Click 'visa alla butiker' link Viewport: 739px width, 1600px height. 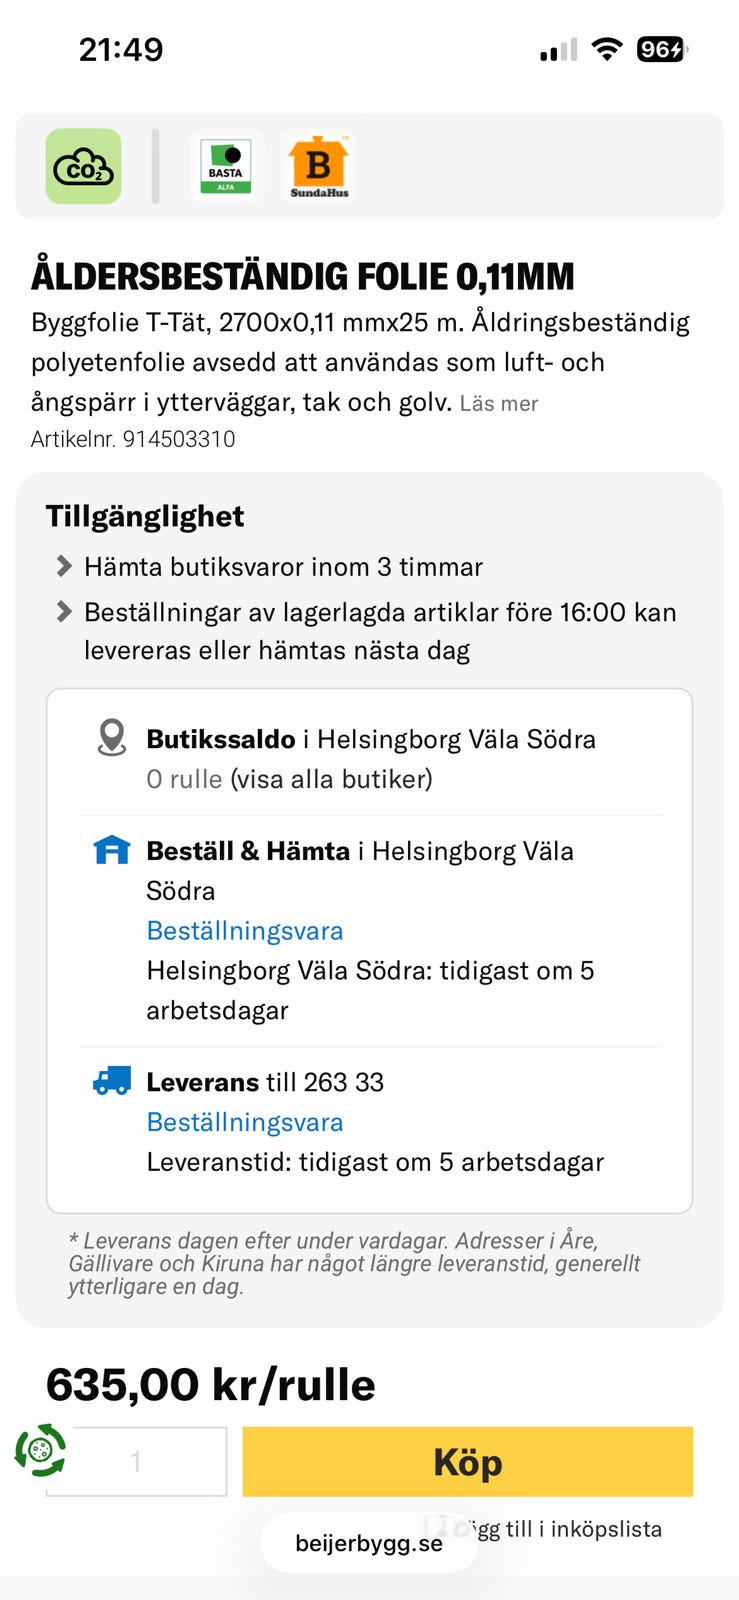(332, 779)
